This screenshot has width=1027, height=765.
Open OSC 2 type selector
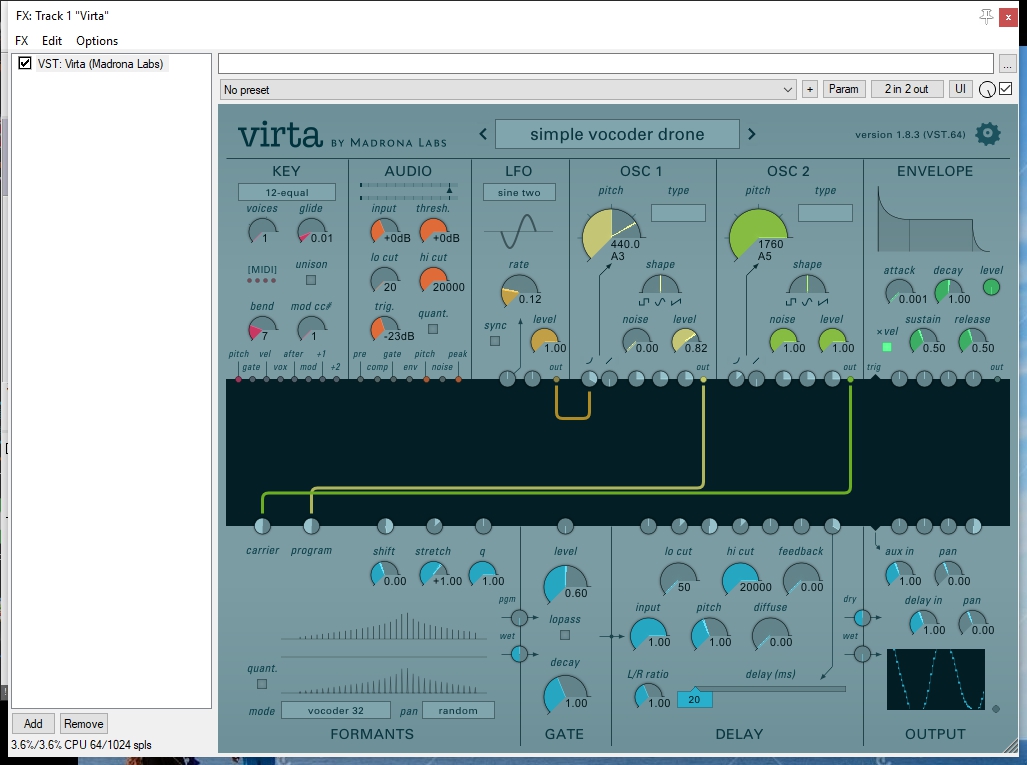point(825,213)
